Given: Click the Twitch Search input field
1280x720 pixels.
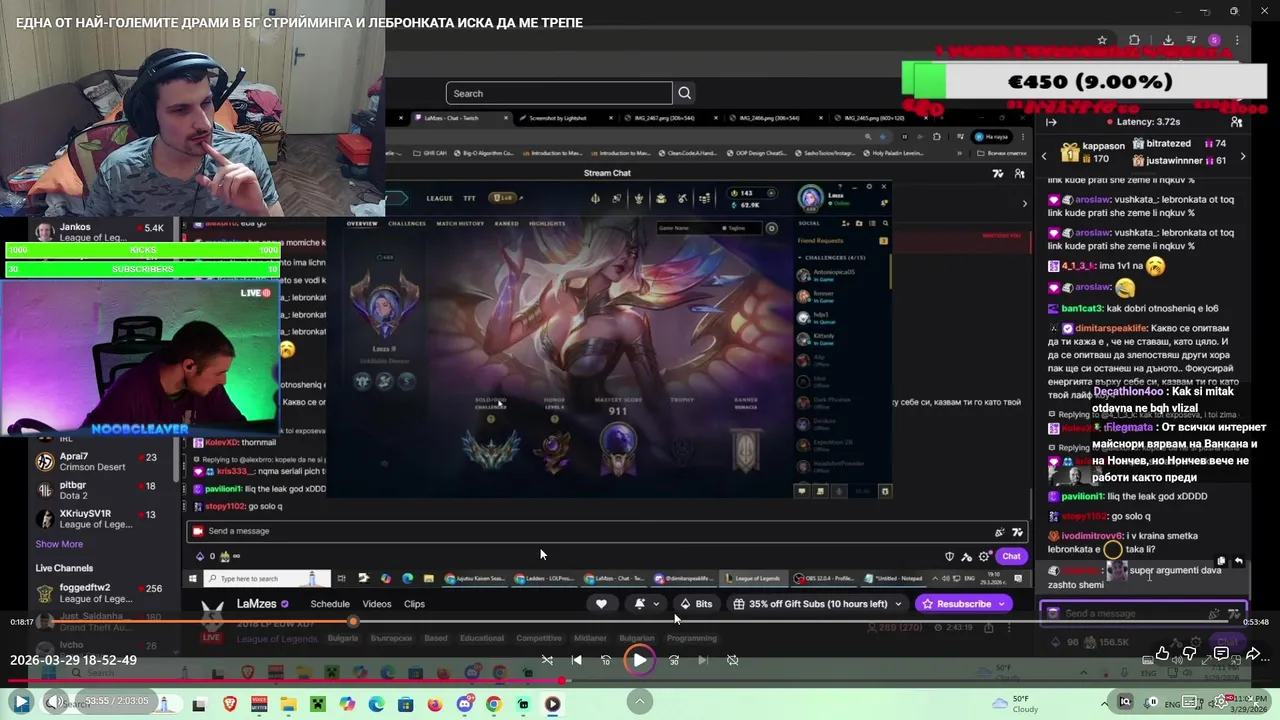Looking at the screenshot, I should (559, 93).
